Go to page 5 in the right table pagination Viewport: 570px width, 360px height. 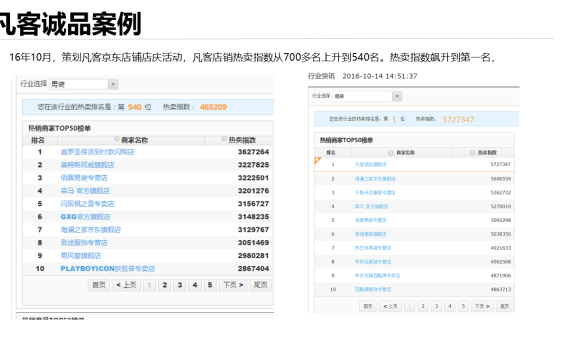[463, 306]
